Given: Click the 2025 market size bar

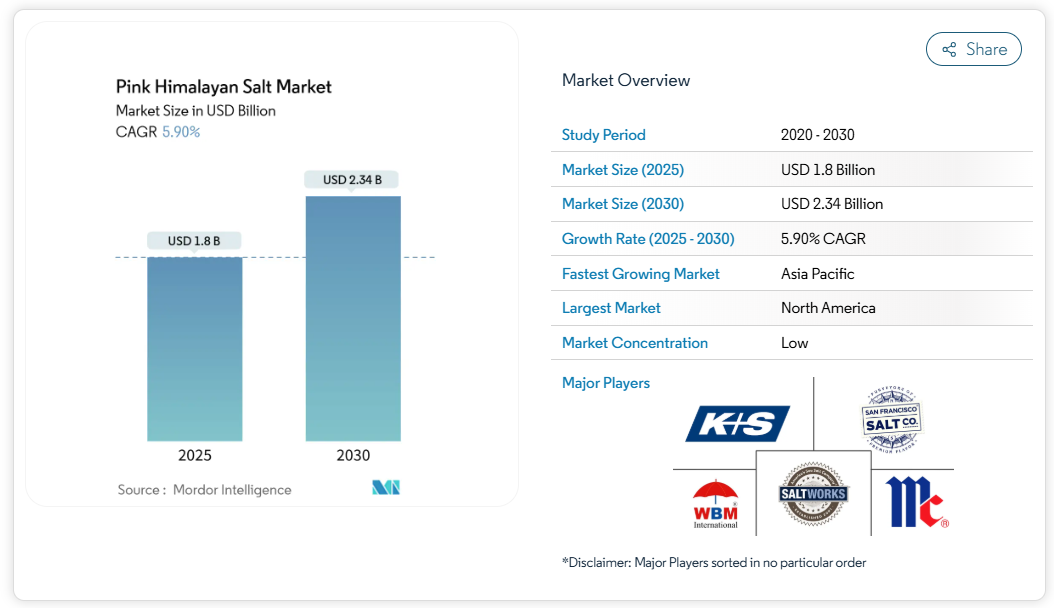Looking at the screenshot, I should tap(195, 348).
